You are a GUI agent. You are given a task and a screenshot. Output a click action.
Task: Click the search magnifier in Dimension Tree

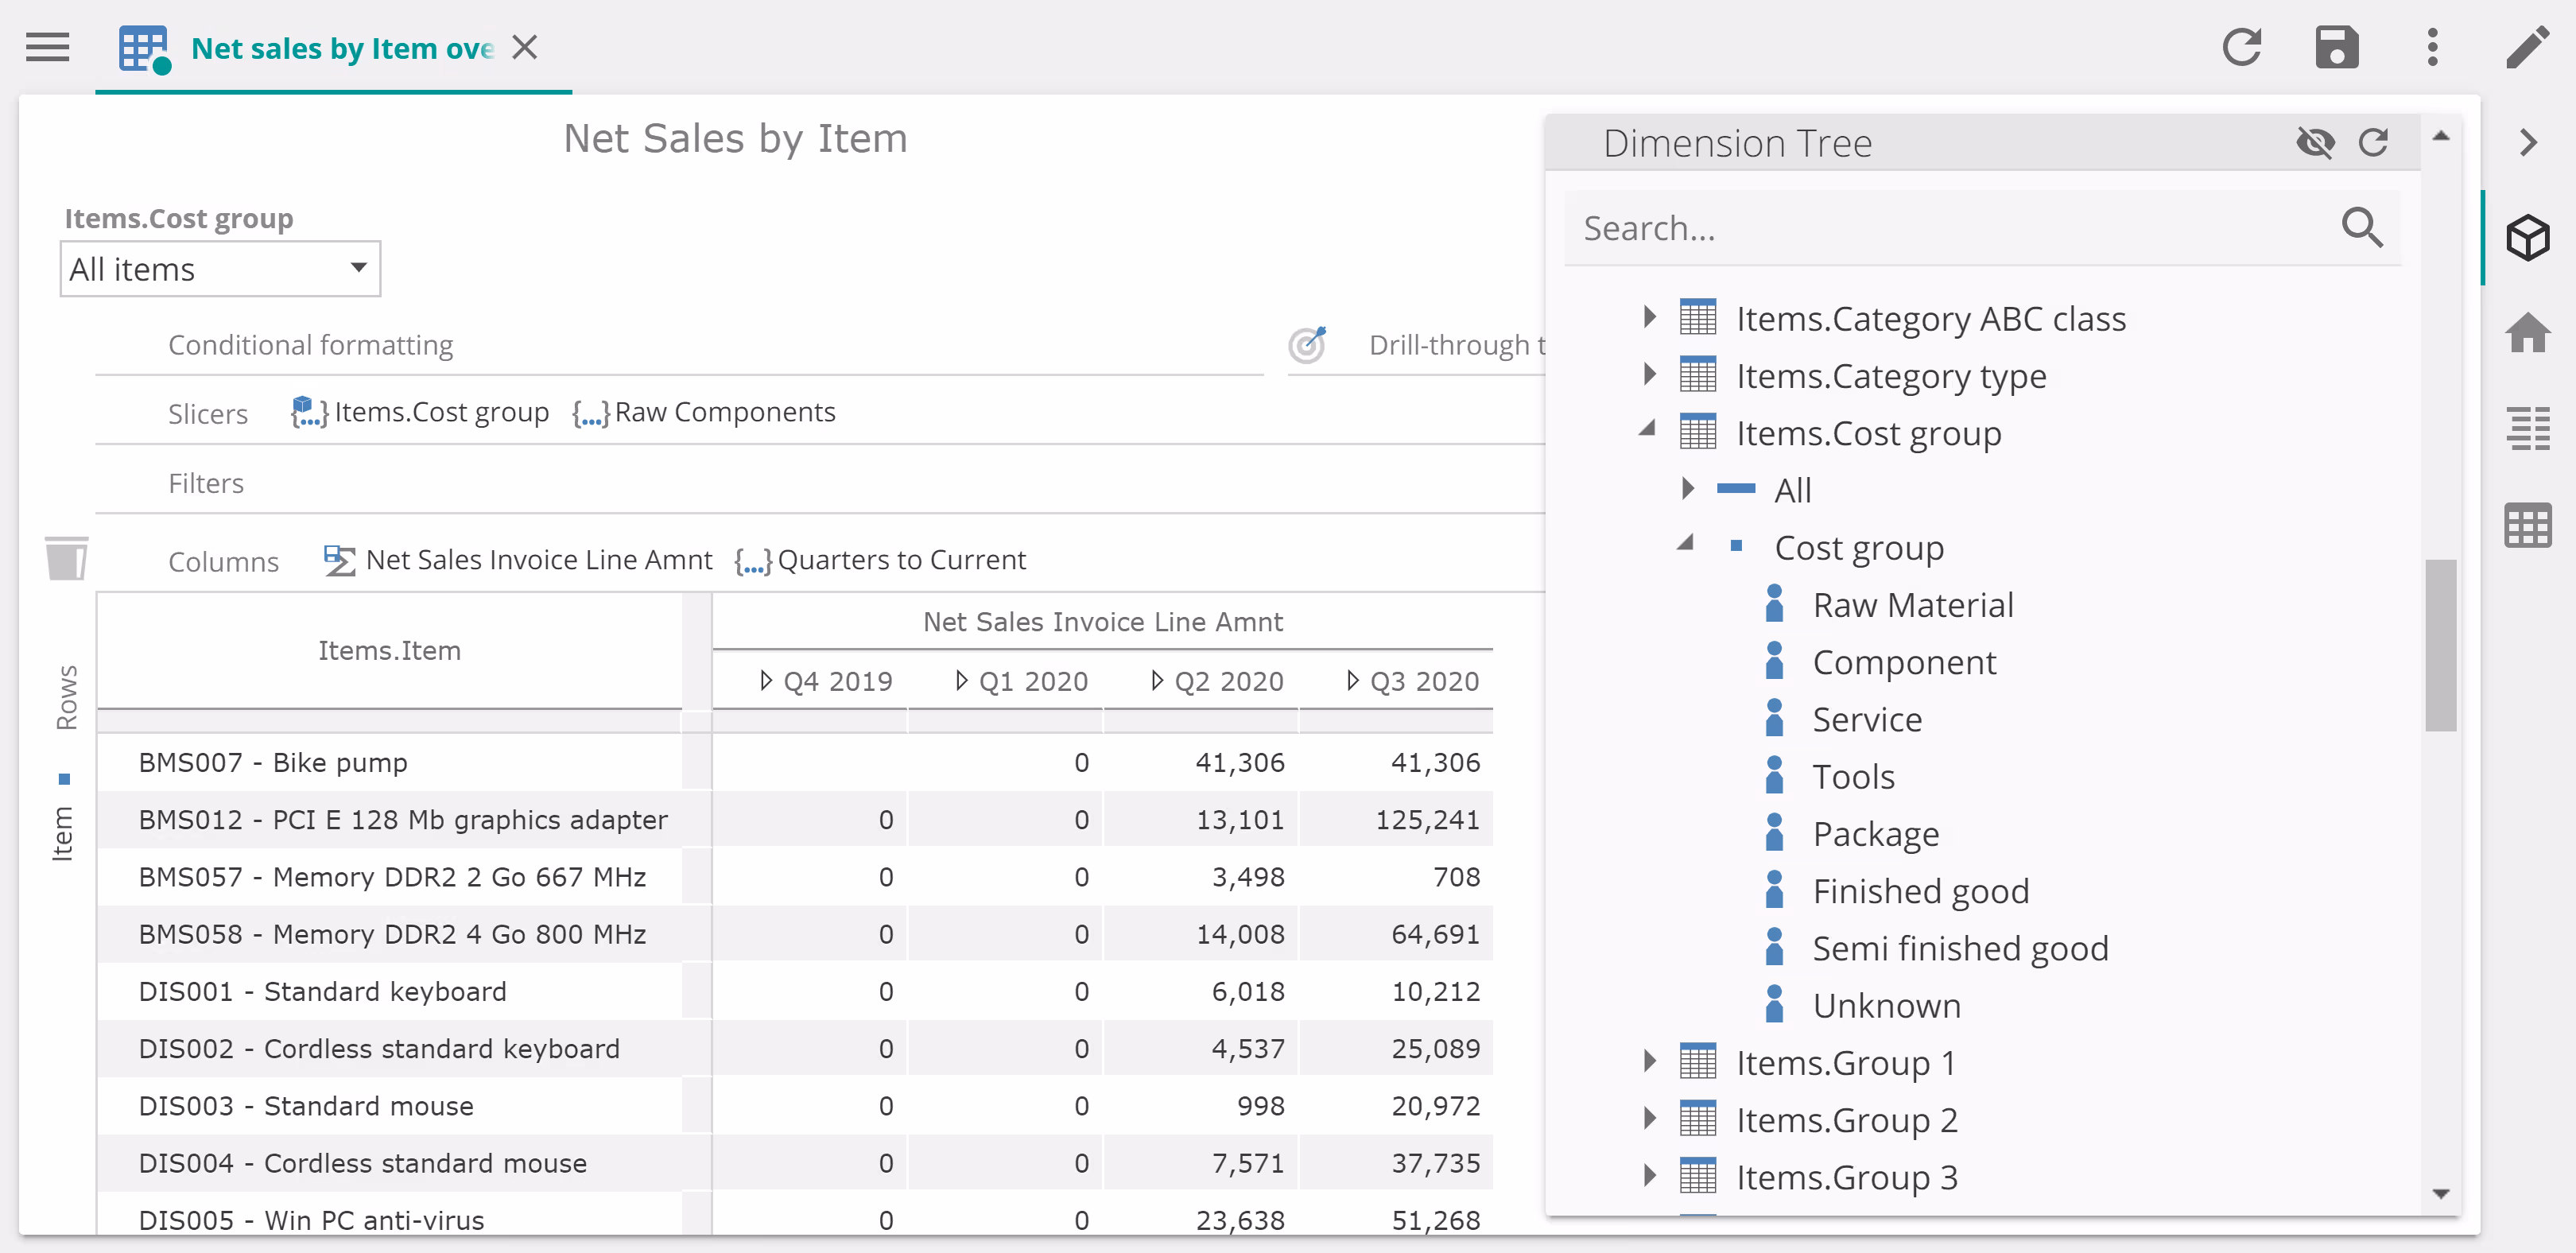(x=2361, y=228)
